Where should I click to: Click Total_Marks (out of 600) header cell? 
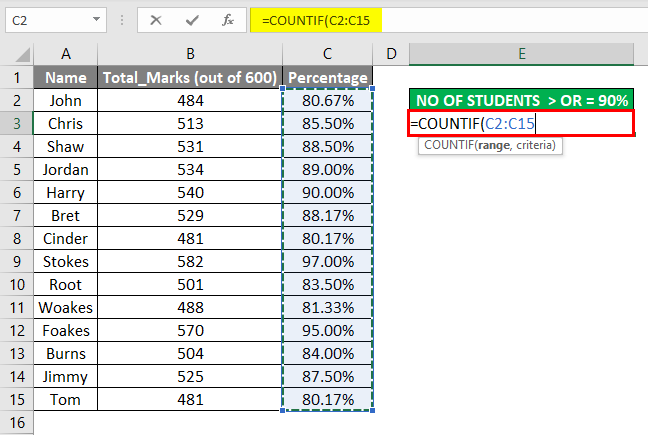coord(190,77)
